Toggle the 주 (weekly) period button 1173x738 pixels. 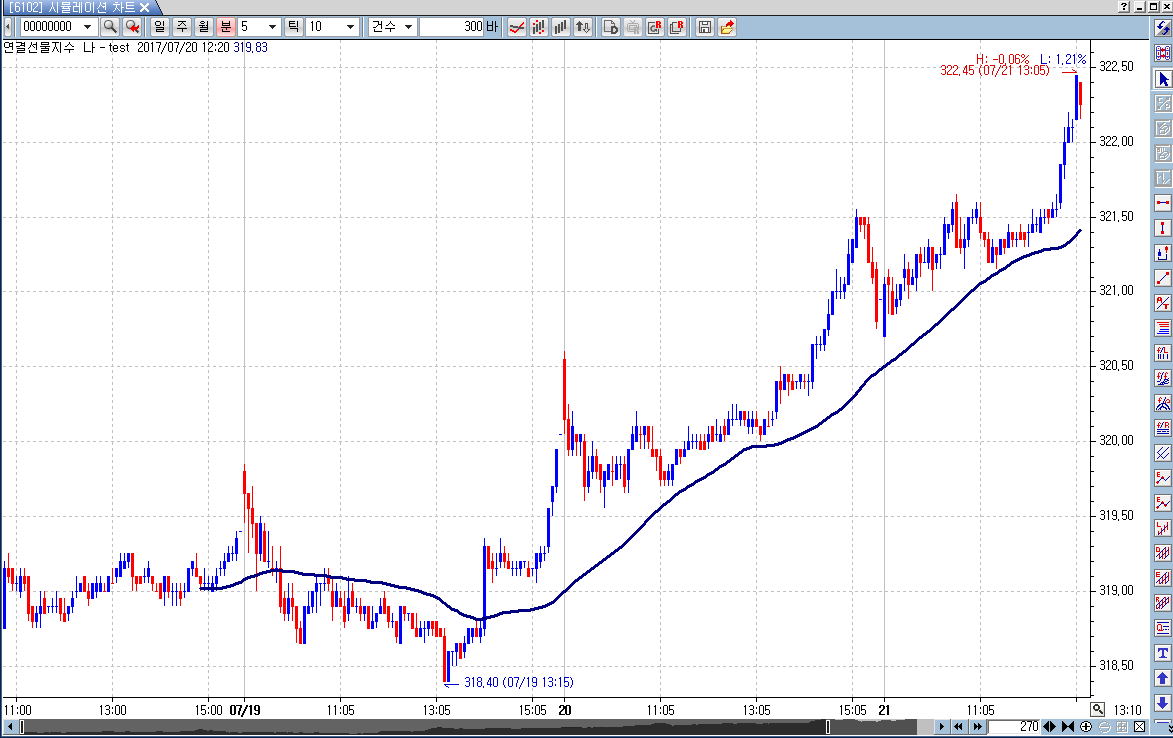(182, 27)
